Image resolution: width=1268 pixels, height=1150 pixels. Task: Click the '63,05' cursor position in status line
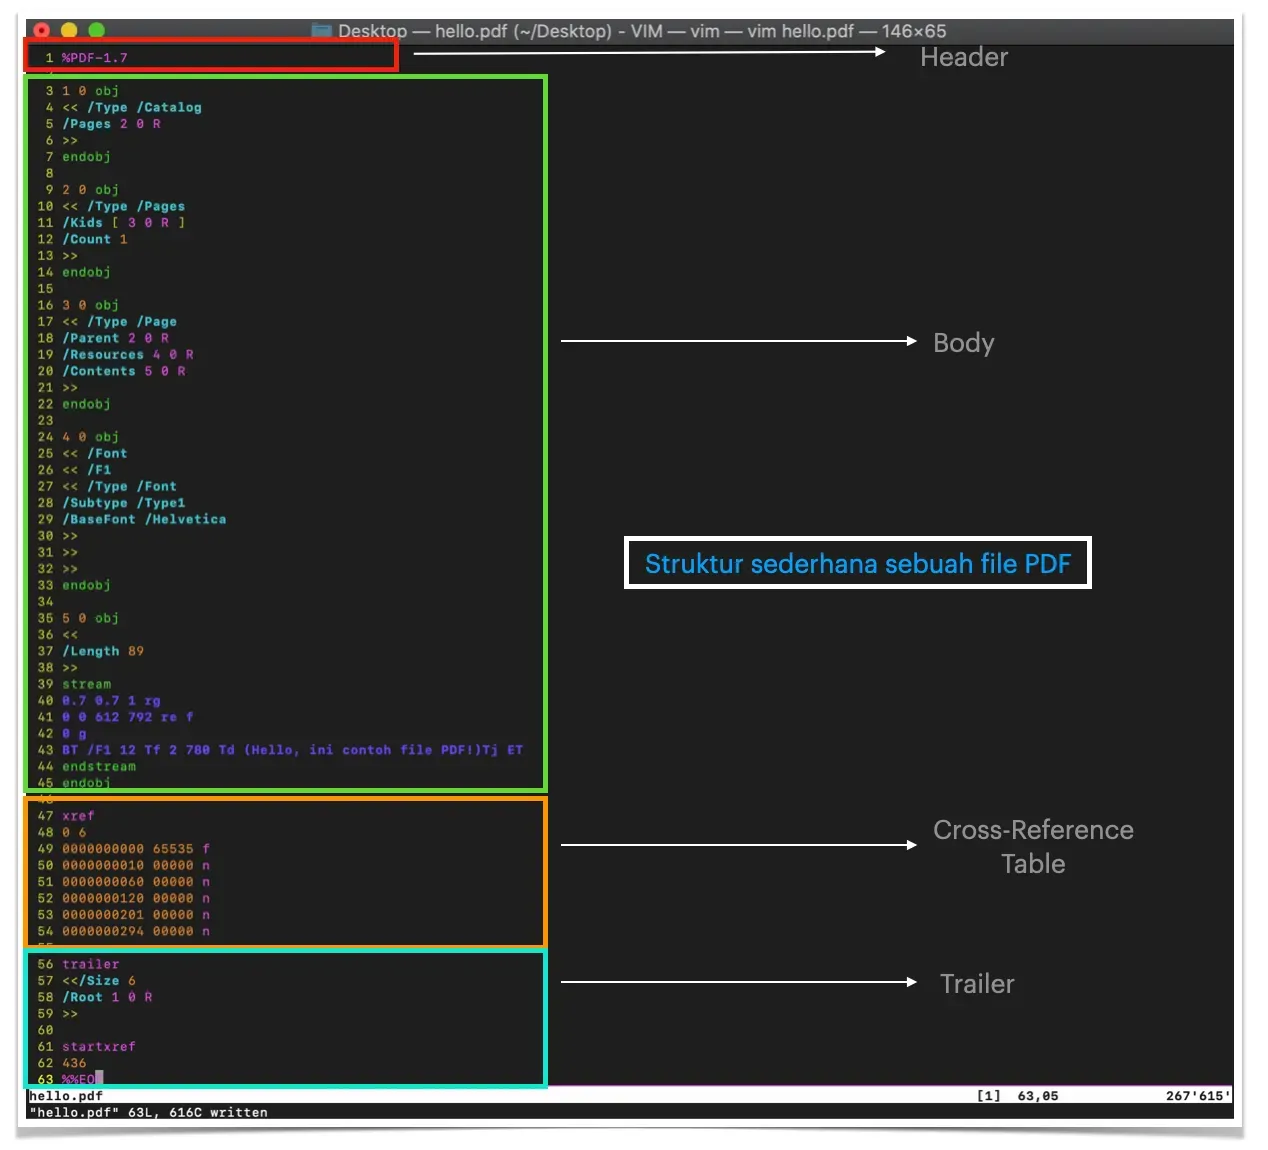click(x=1038, y=1096)
